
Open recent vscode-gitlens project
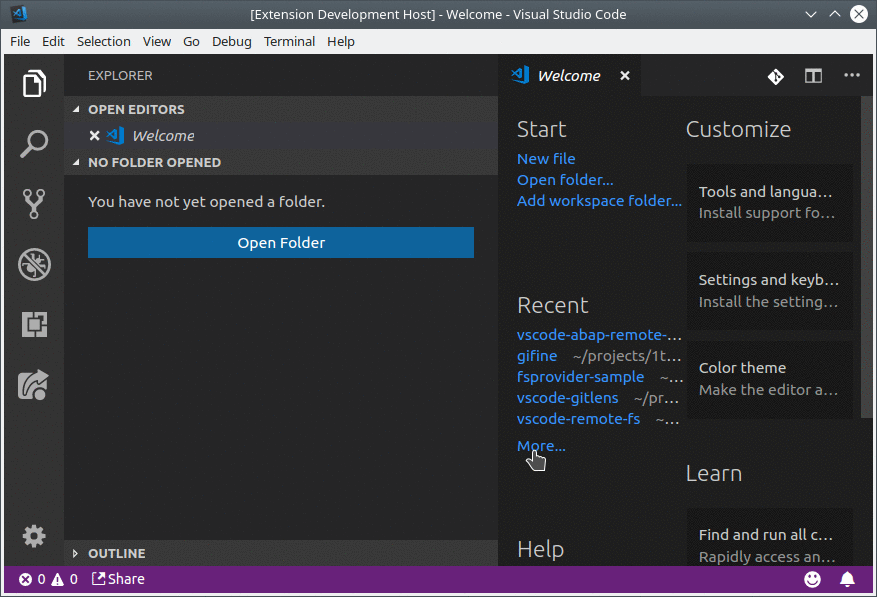click(567, 398)
